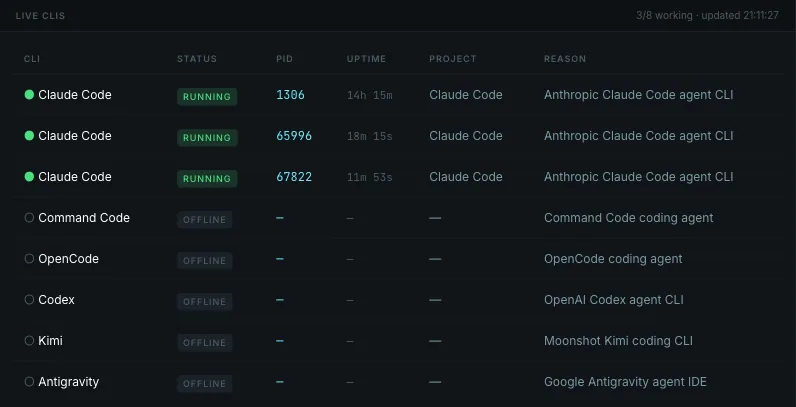796x407 pixels.
Task: Click the OFFLINE badge in the Kimi row
Action: pyautogui.click(x=205, y=343)
